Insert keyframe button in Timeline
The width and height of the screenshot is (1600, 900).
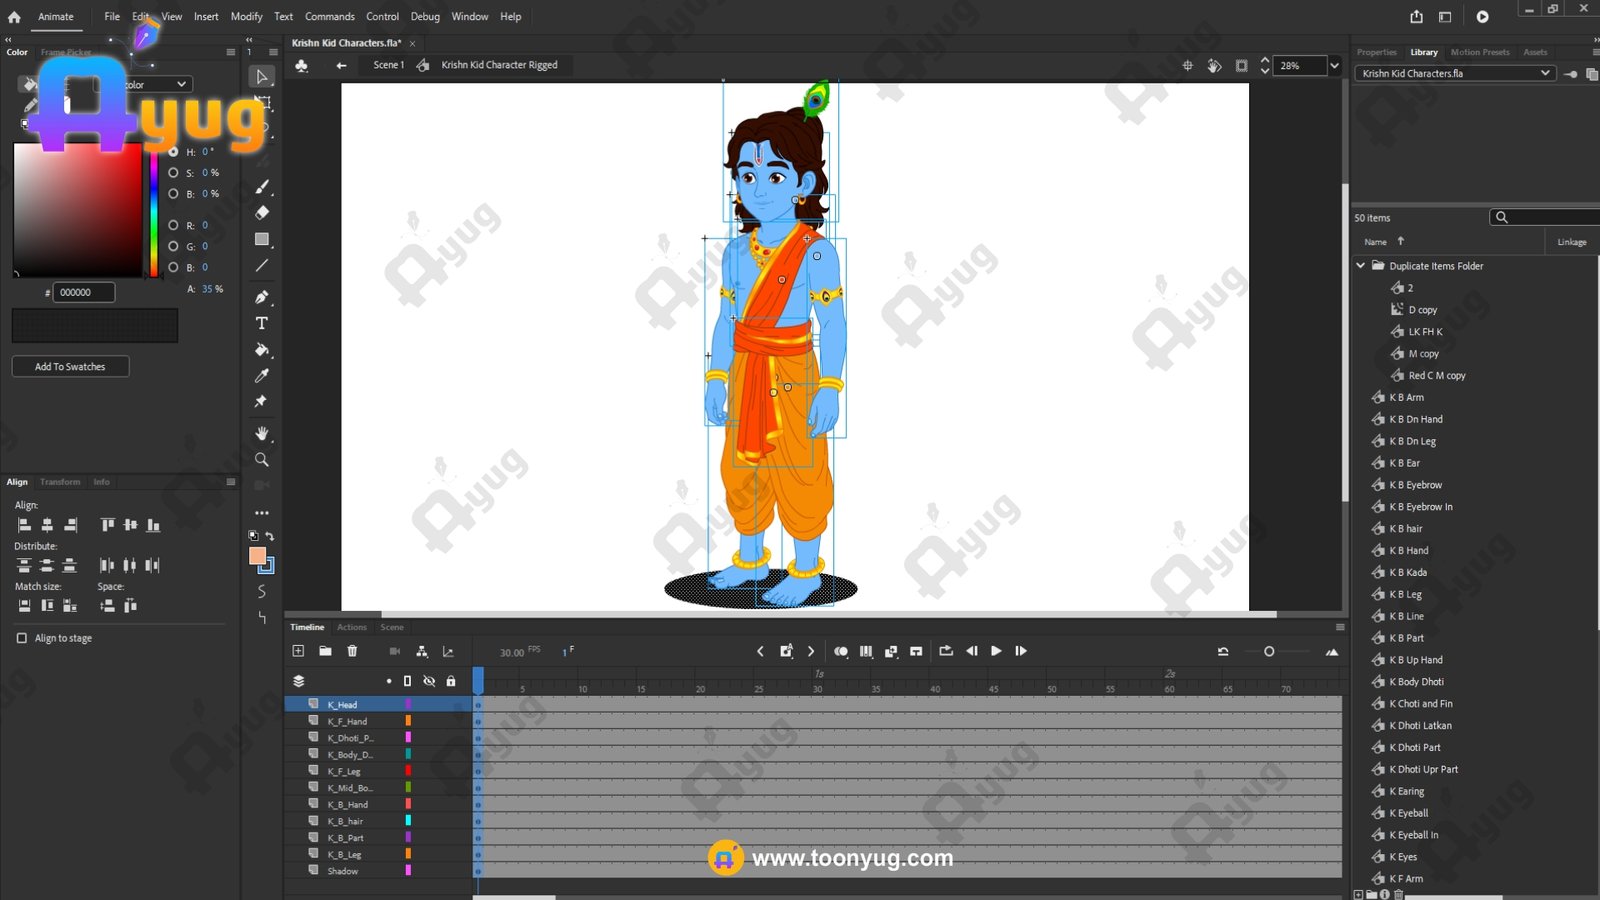[x=786, y=651]
